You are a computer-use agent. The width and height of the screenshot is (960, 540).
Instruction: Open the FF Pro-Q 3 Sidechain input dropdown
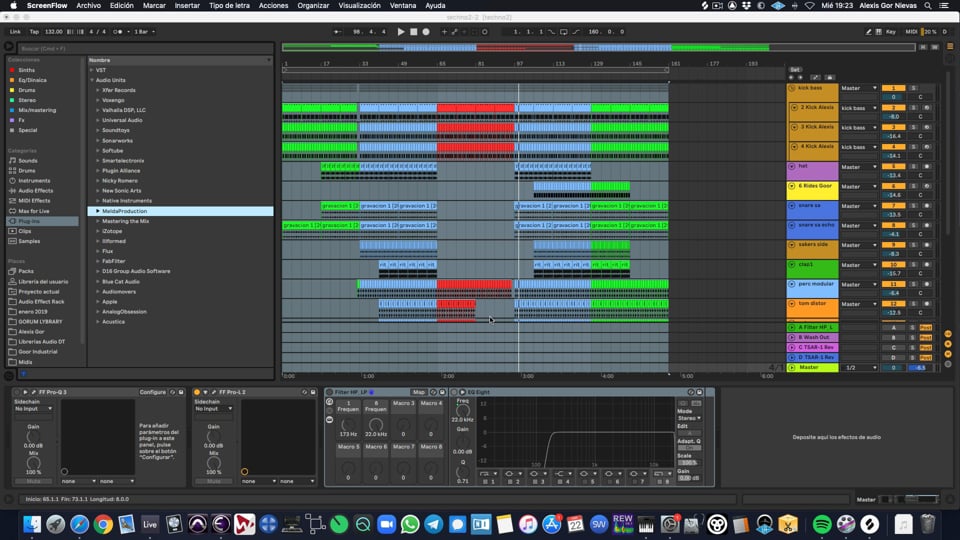pos(33,408)
